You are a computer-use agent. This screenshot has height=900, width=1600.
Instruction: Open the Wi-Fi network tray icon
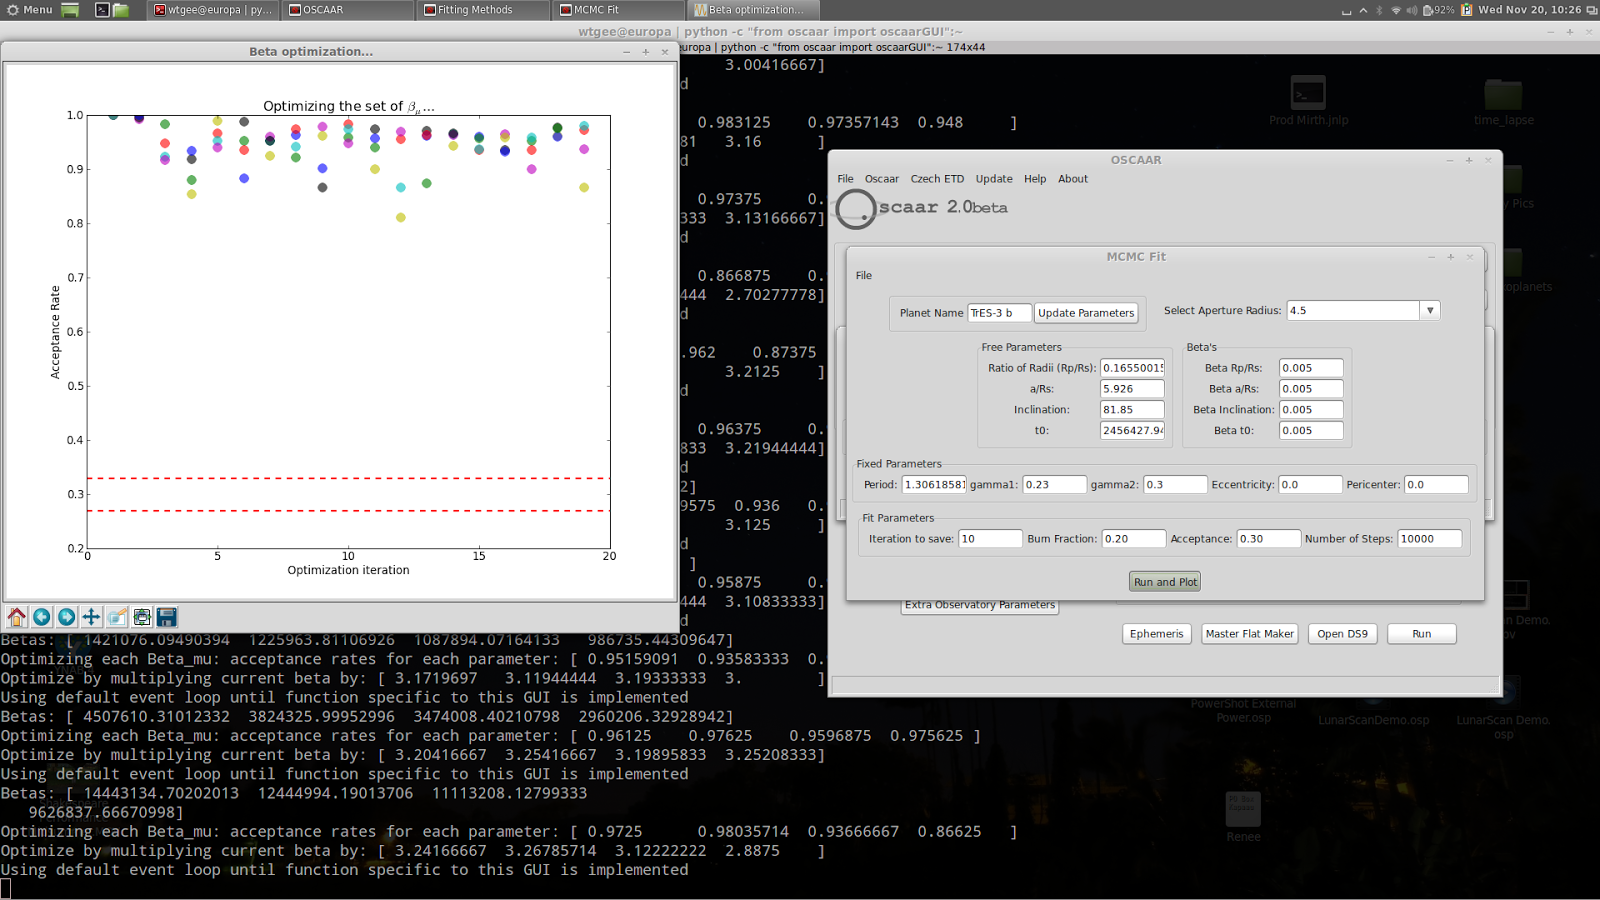1396,10
